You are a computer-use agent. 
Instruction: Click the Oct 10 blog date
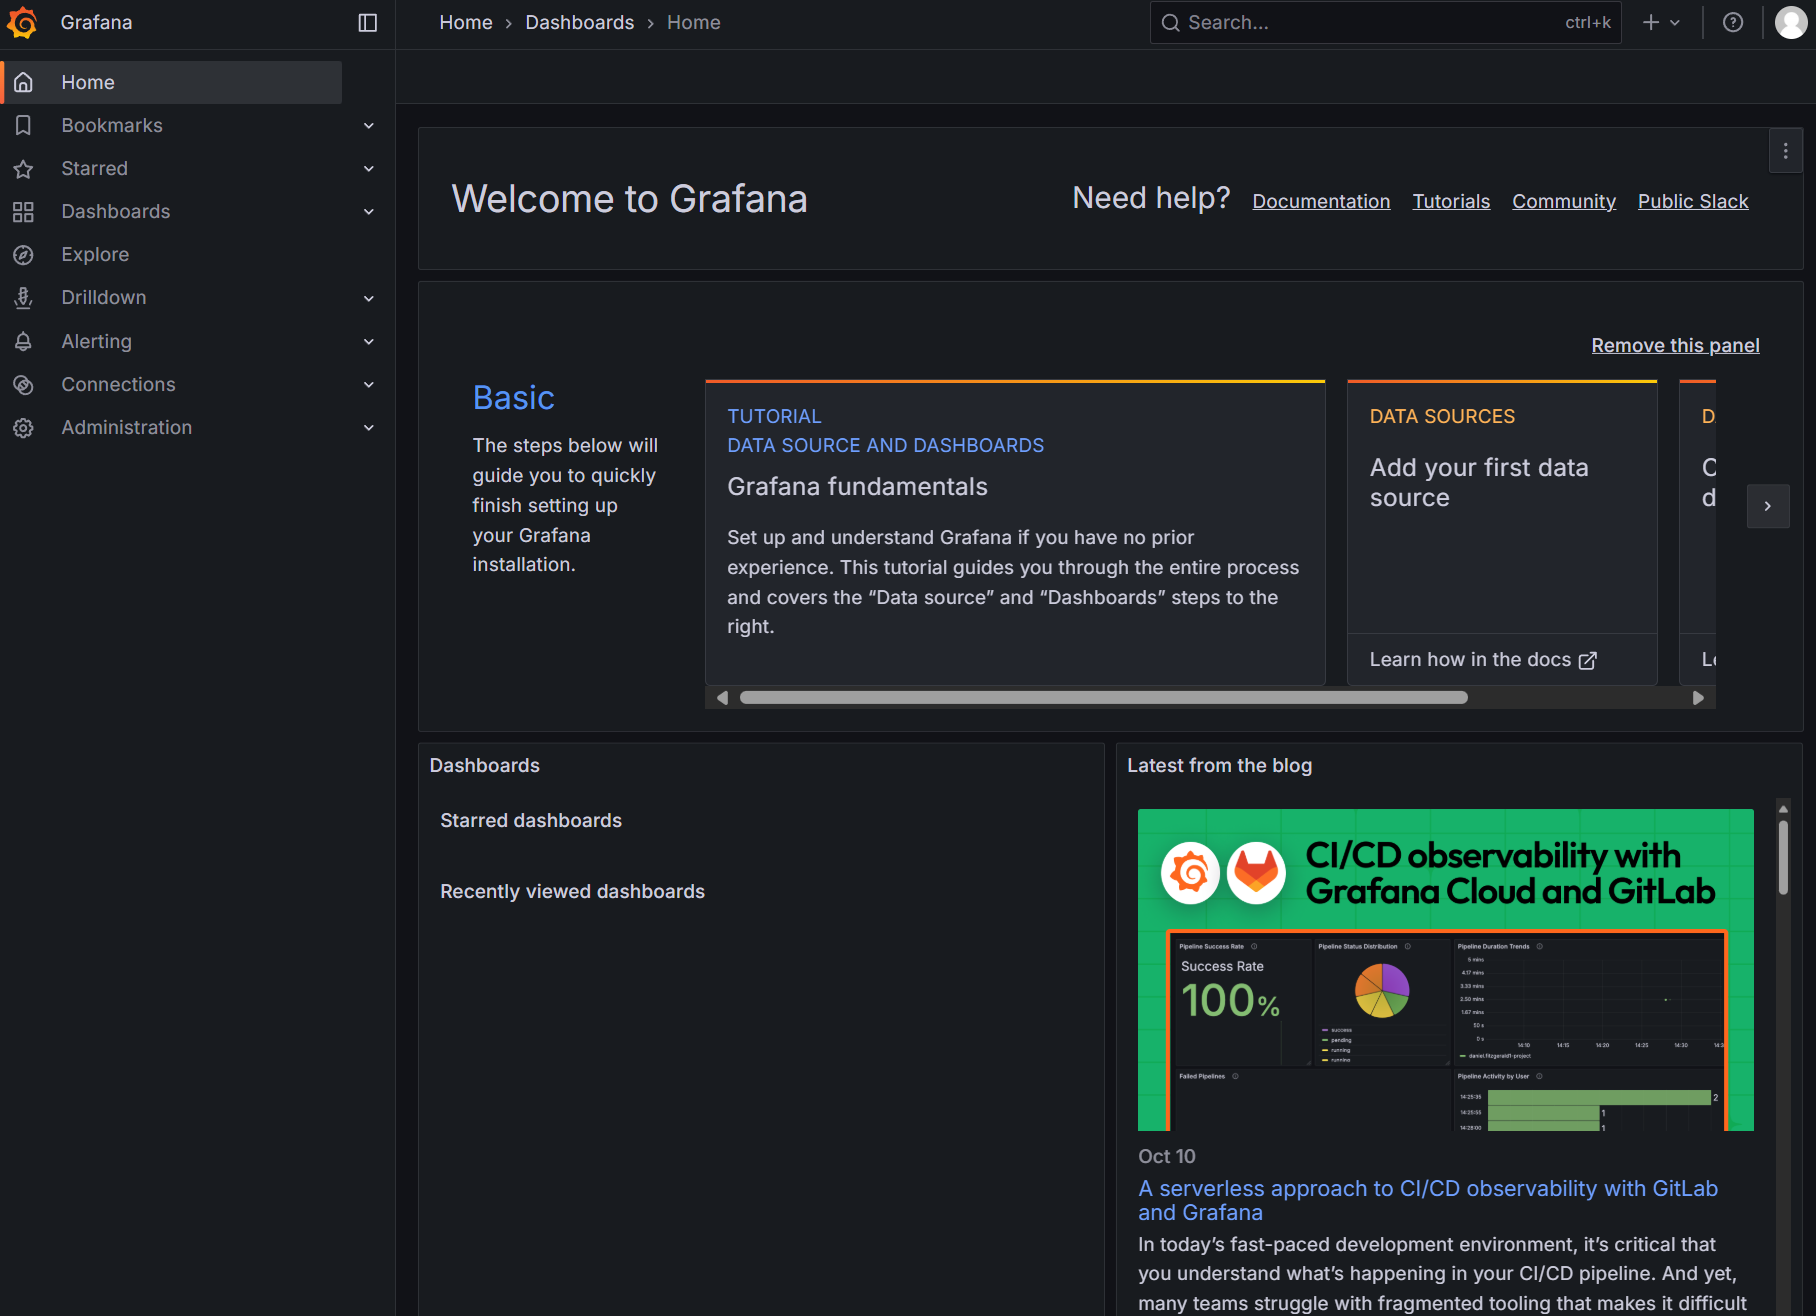pyautogui.click(x=1166, y=1156)
